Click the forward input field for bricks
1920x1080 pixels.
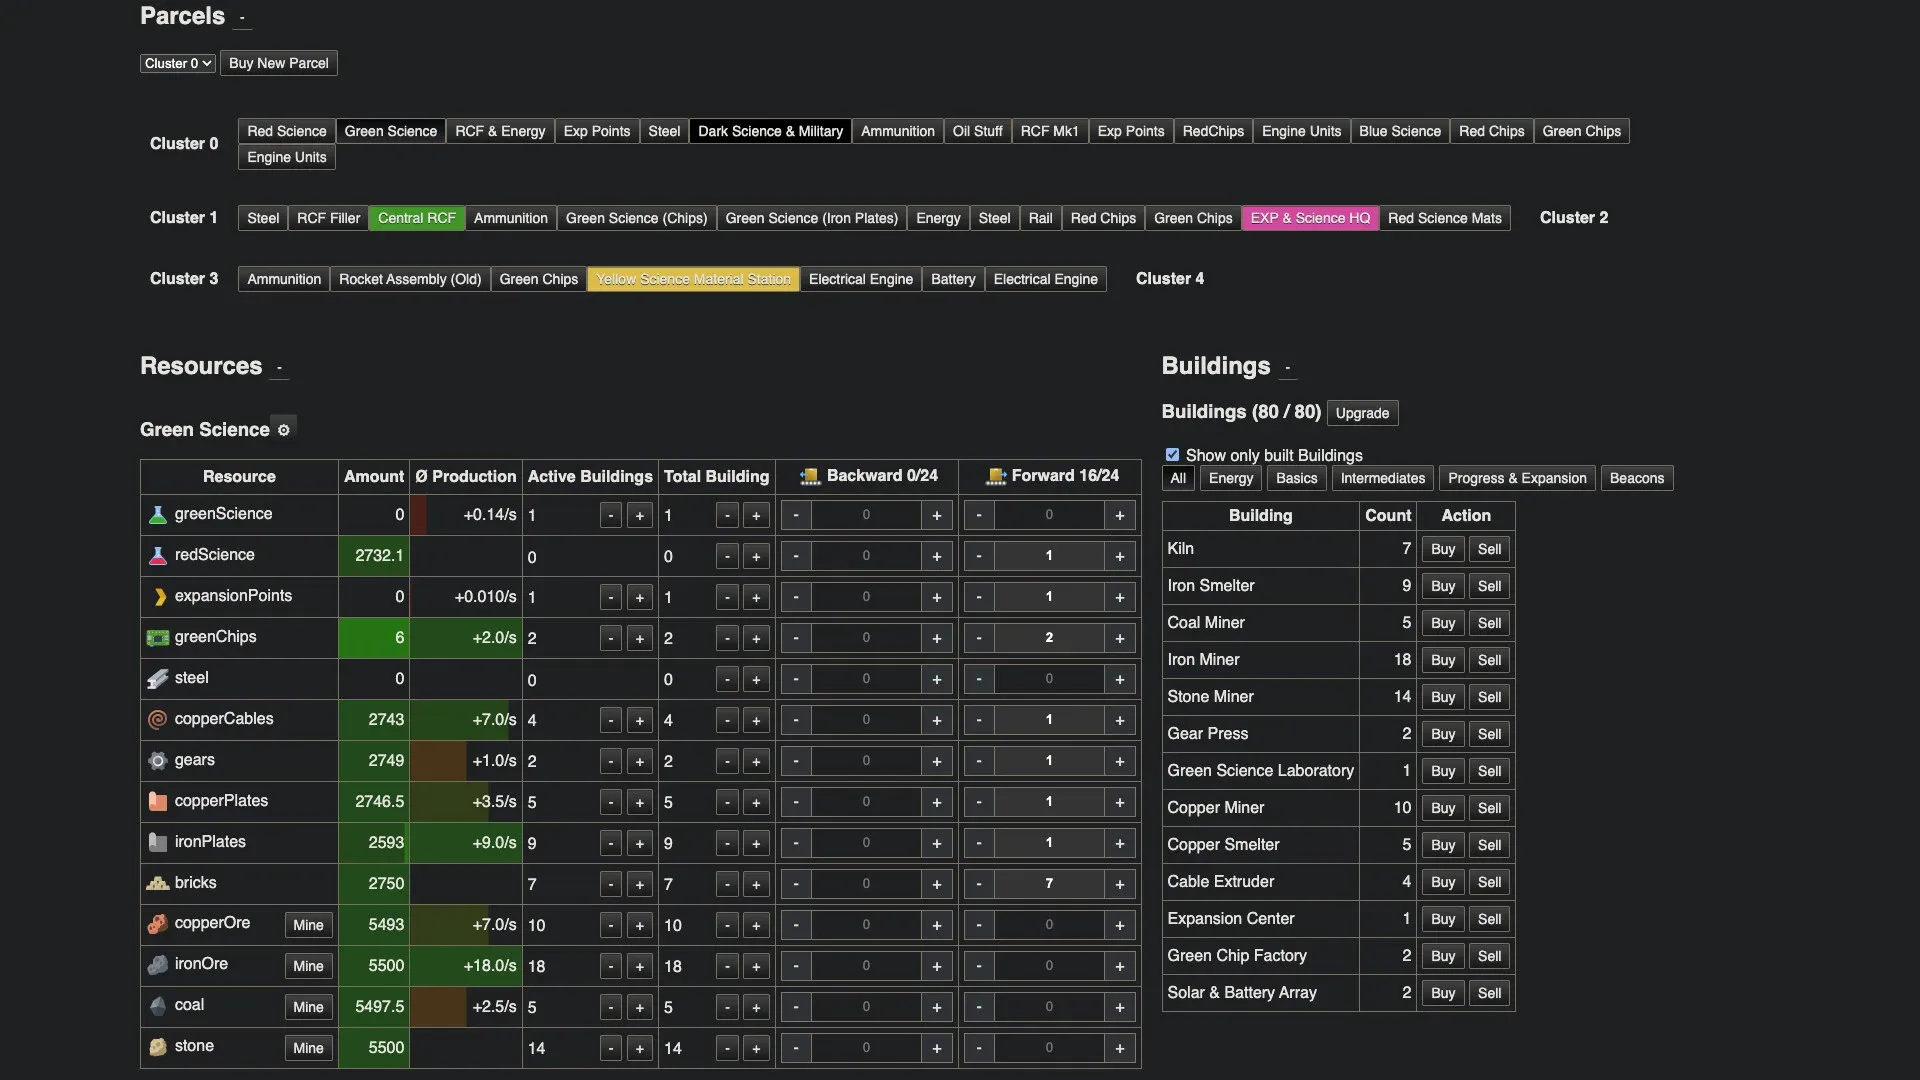click(x=1048, y=884)
